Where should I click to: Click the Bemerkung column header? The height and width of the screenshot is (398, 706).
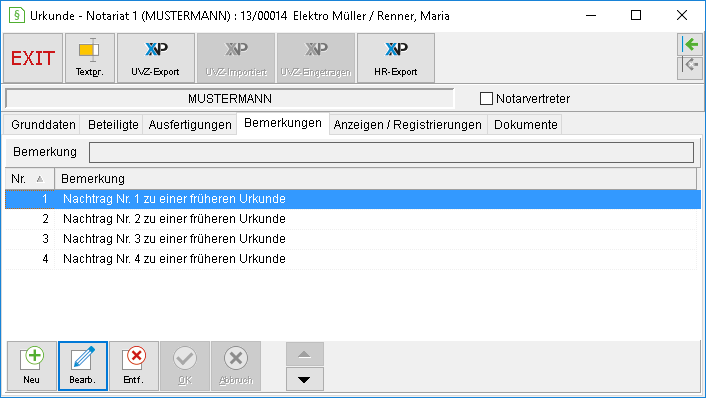[x=376, y=179]
